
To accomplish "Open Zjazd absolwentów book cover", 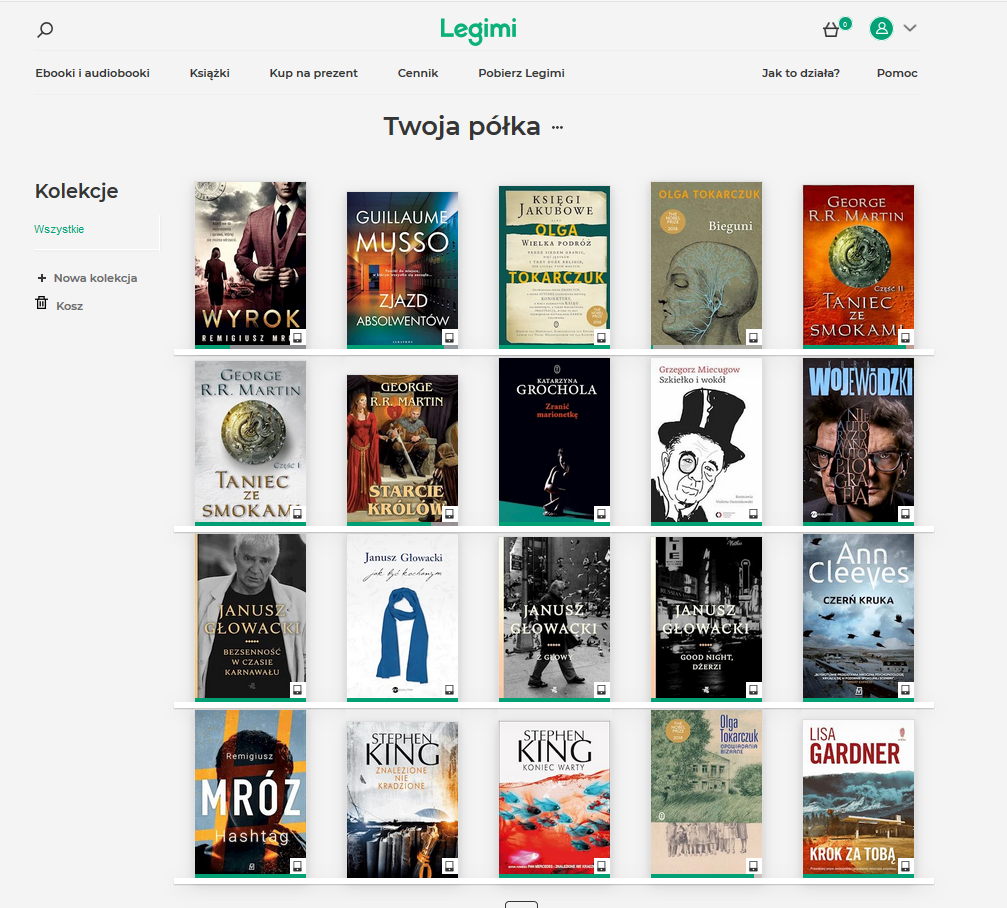I will 403,268.
